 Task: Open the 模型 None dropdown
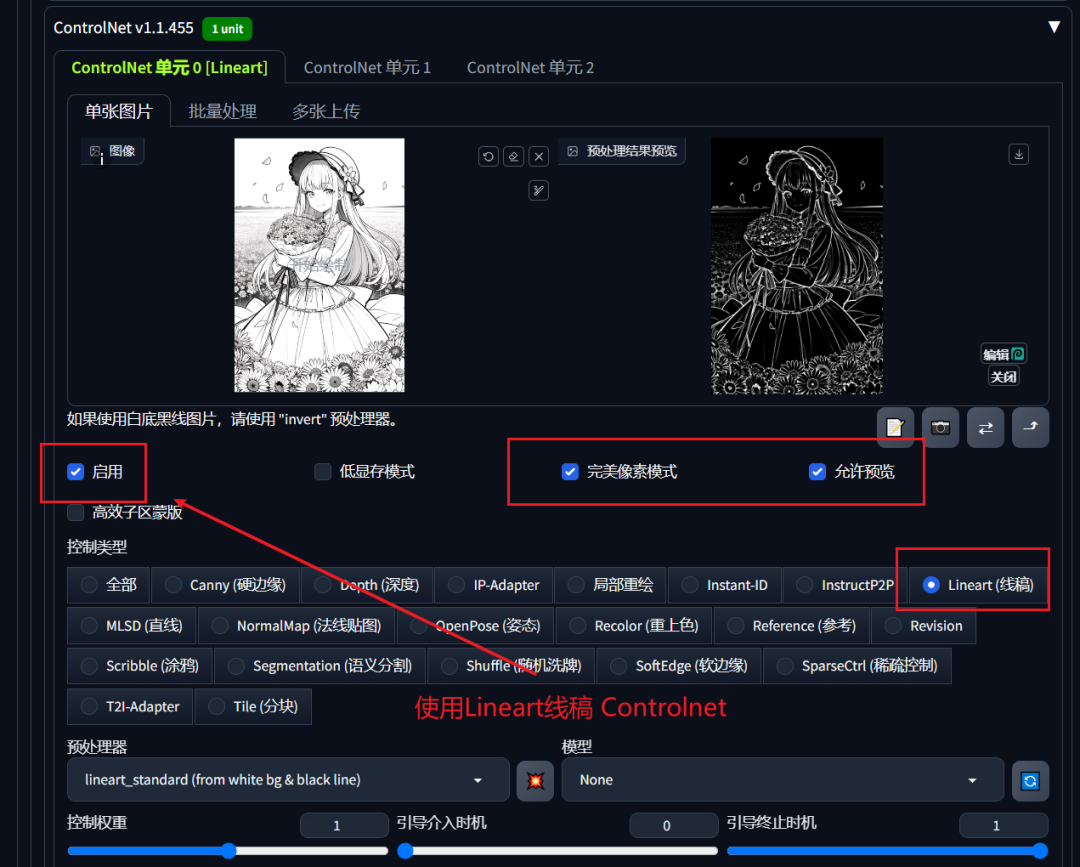[x=782, y=780]
